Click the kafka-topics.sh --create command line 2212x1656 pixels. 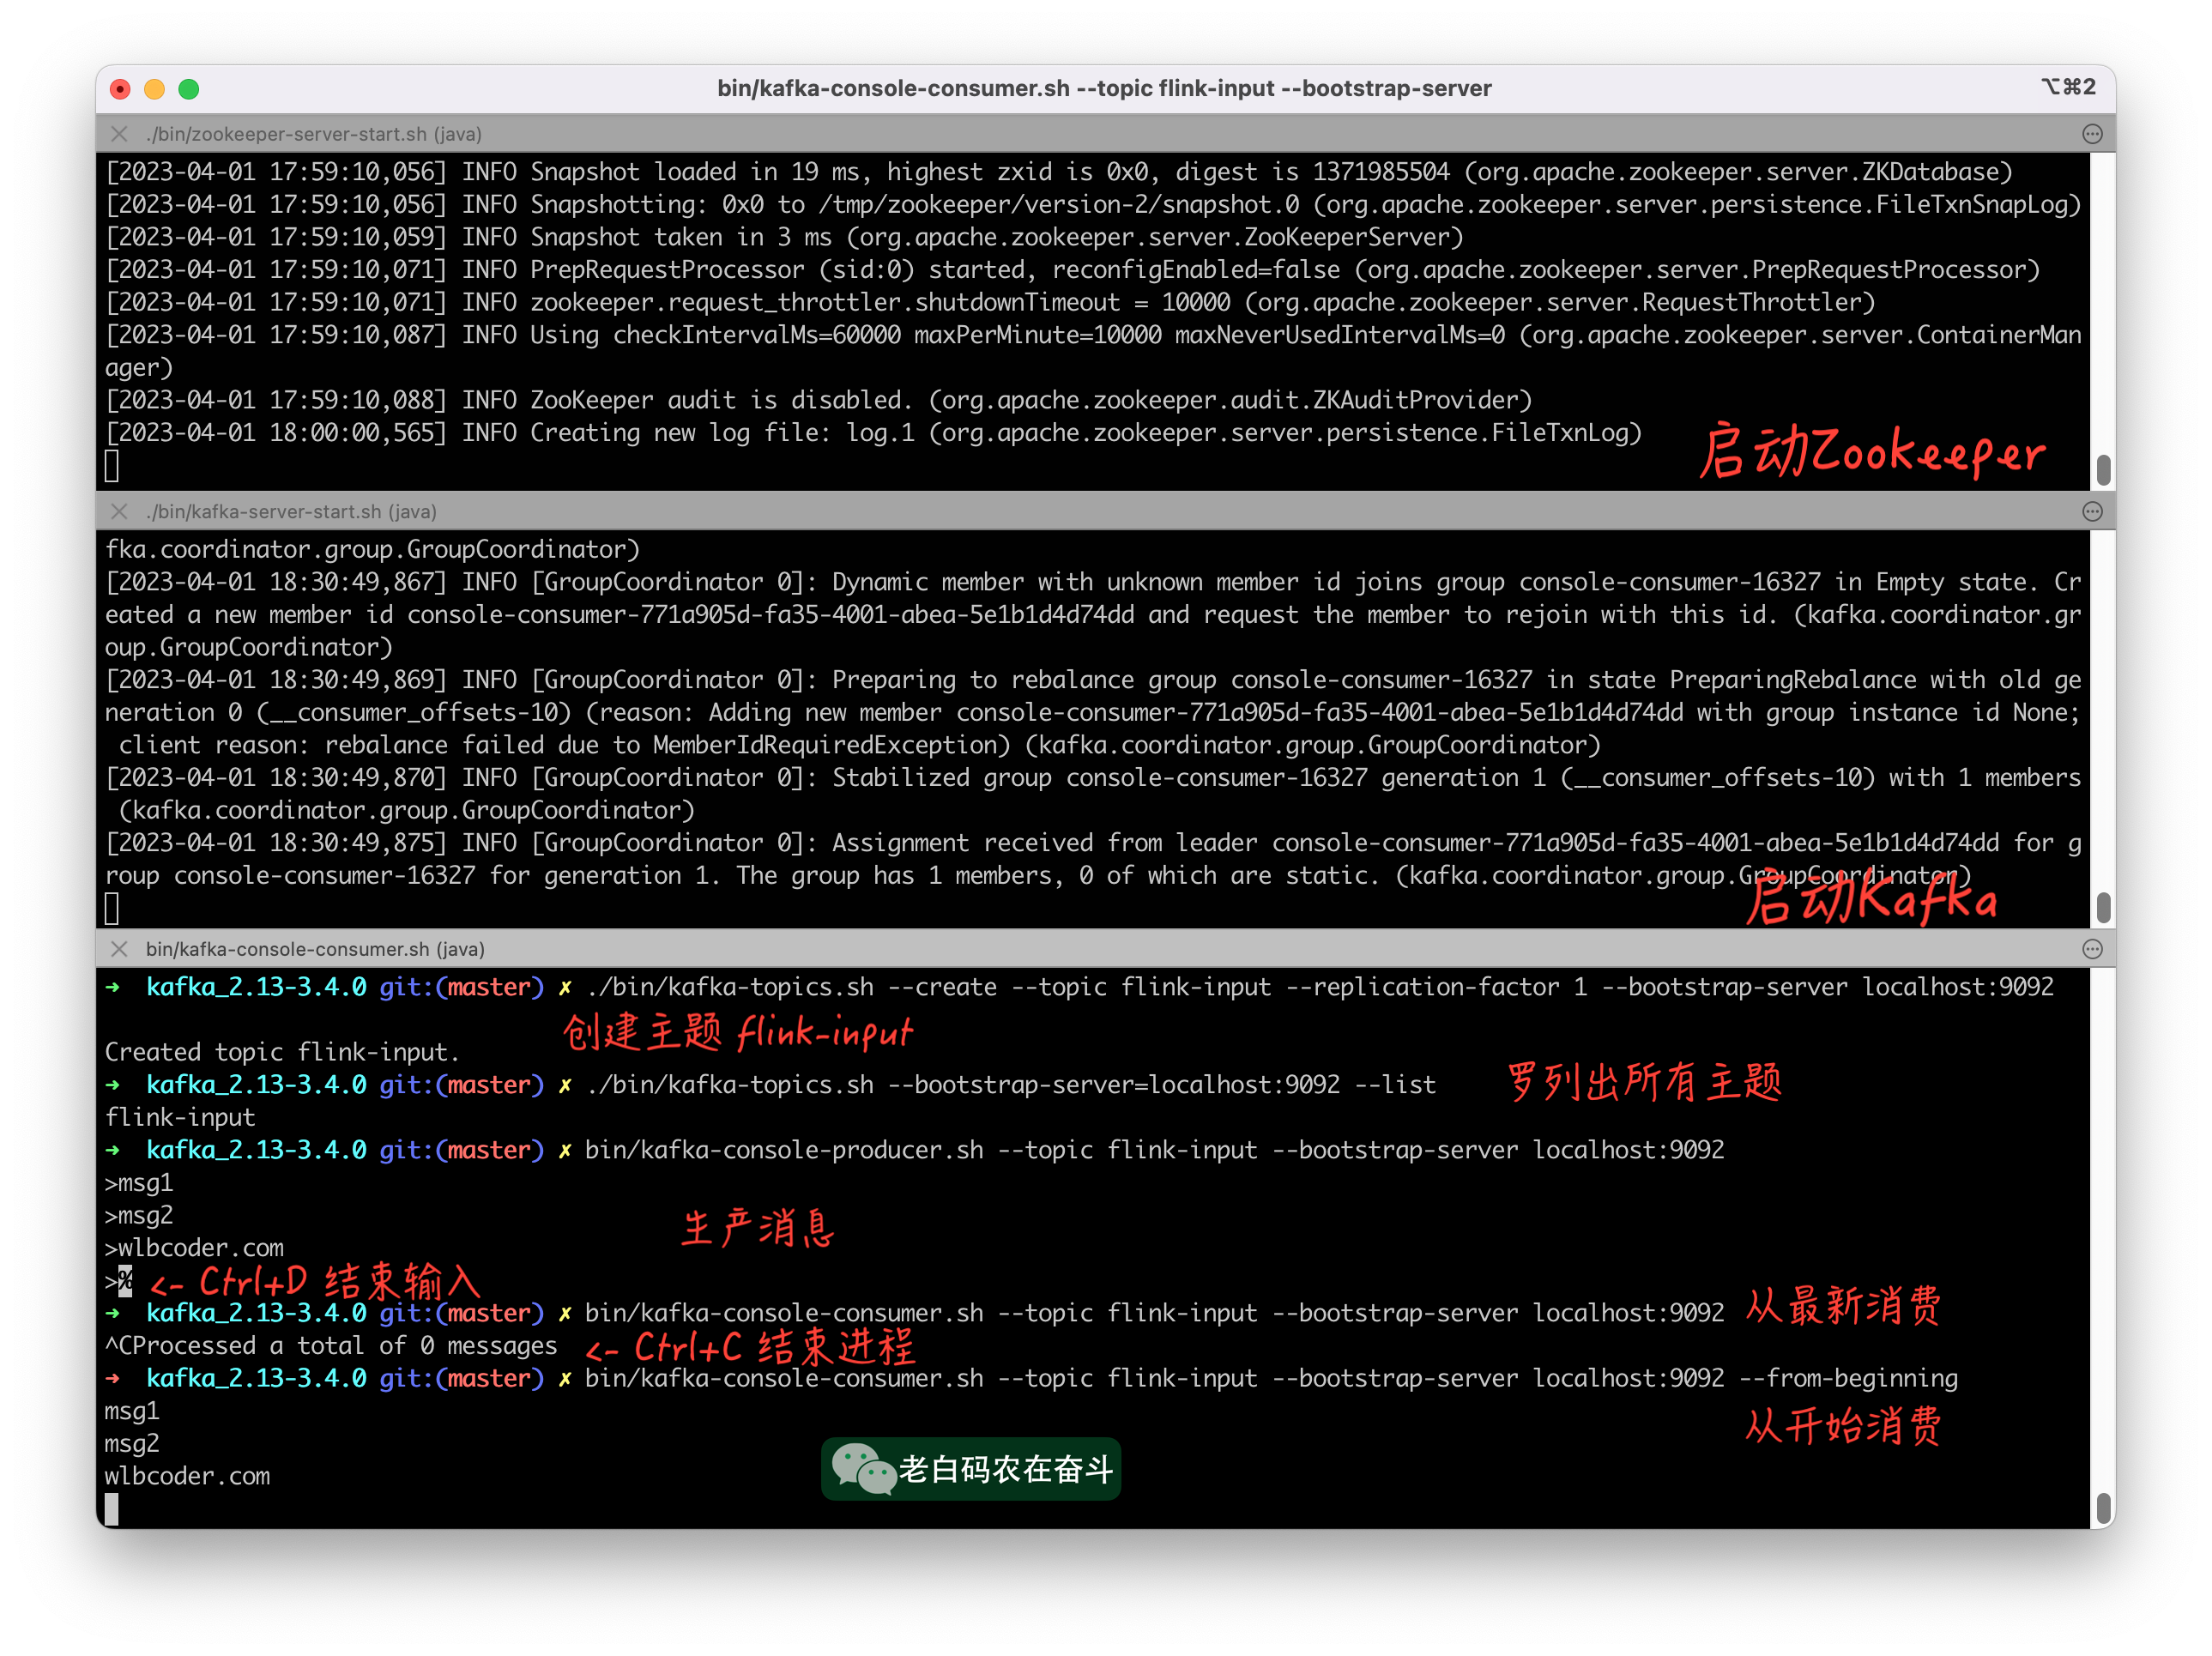point(1079,987)
